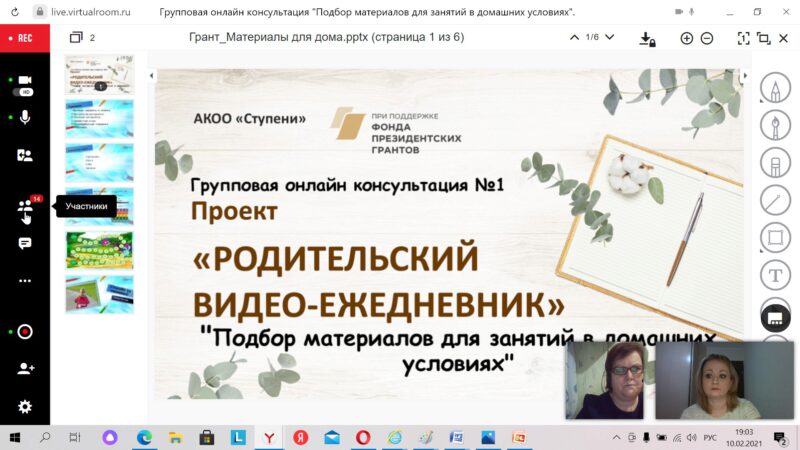This screenshot has height=450, width=800.
Task: Open the Mail app from taskbar
Action: pyautogui.click(x=332, y=437)
